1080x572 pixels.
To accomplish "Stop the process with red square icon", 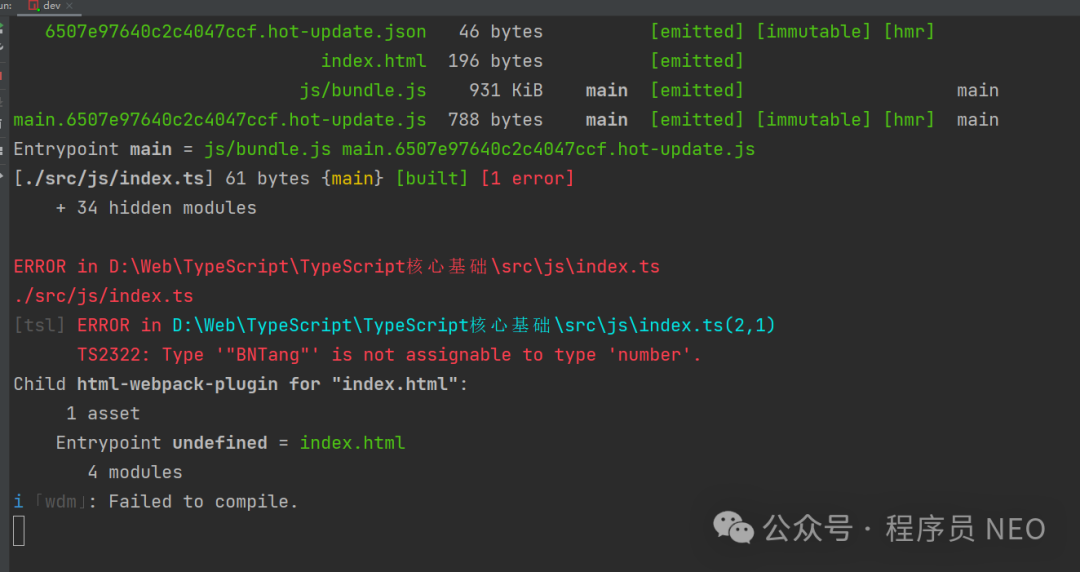I will (x=2, y=75).
